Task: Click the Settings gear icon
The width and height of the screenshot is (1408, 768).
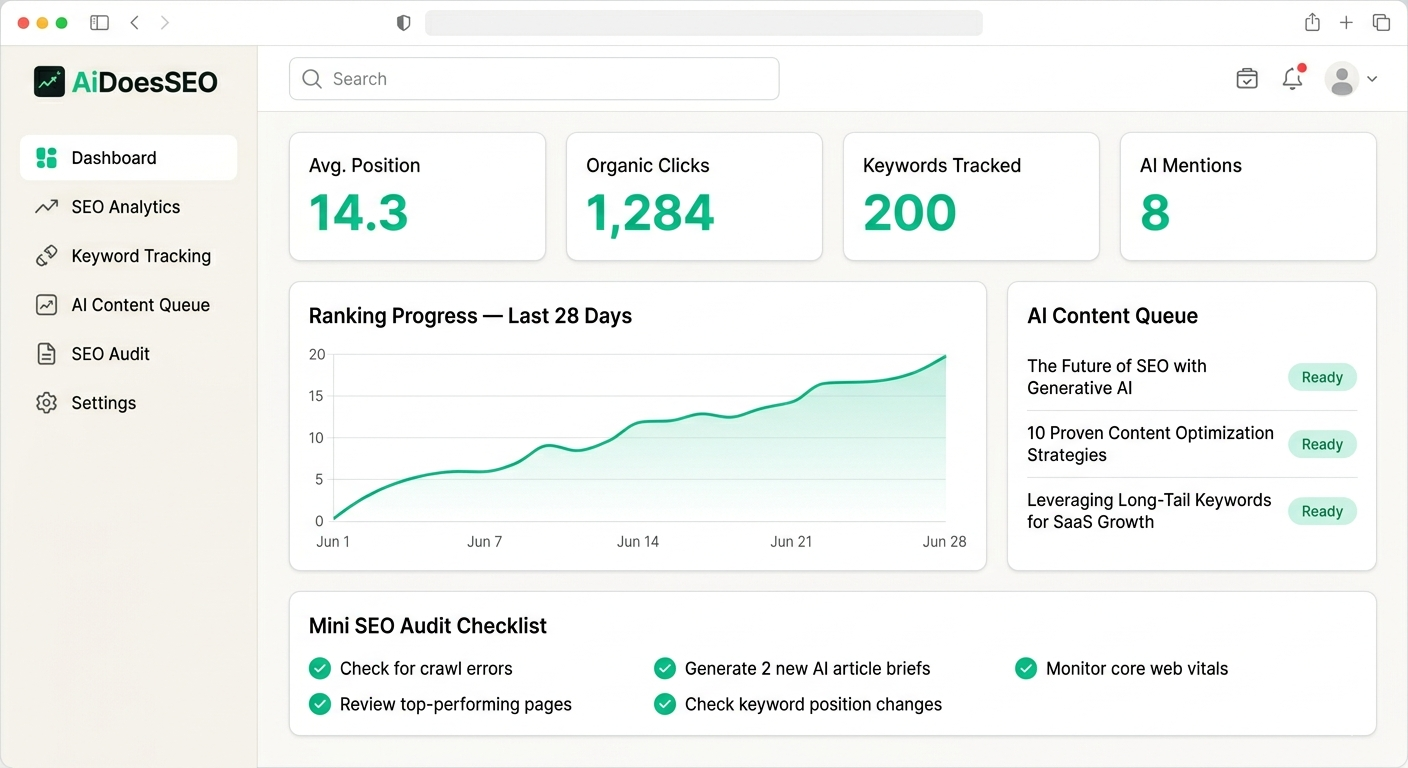Action: click(x=46, y=403)
